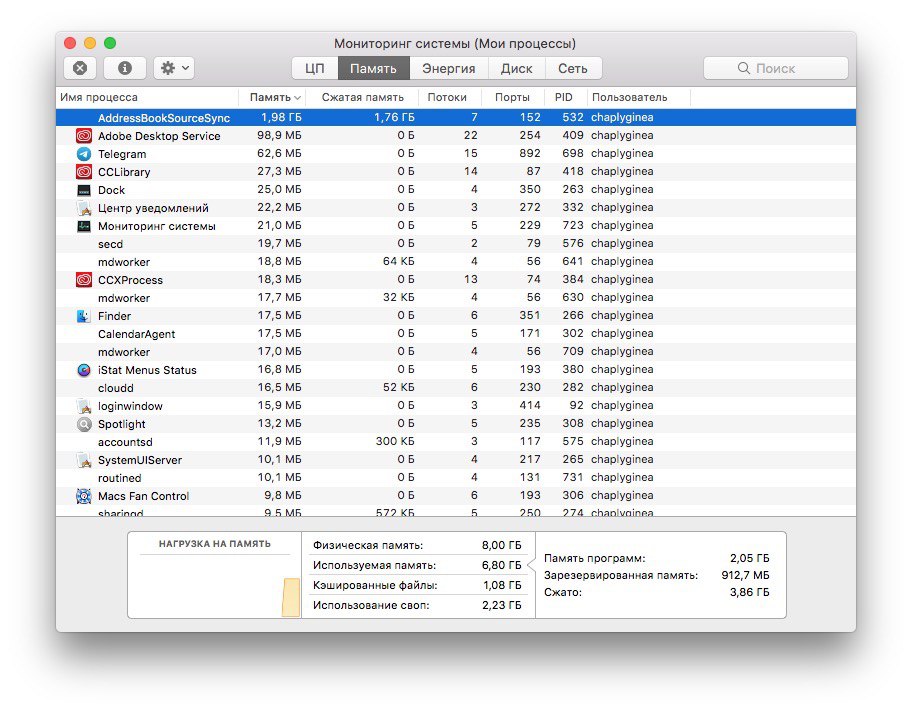Click the iStat Menus Status icon

(84, 370)
